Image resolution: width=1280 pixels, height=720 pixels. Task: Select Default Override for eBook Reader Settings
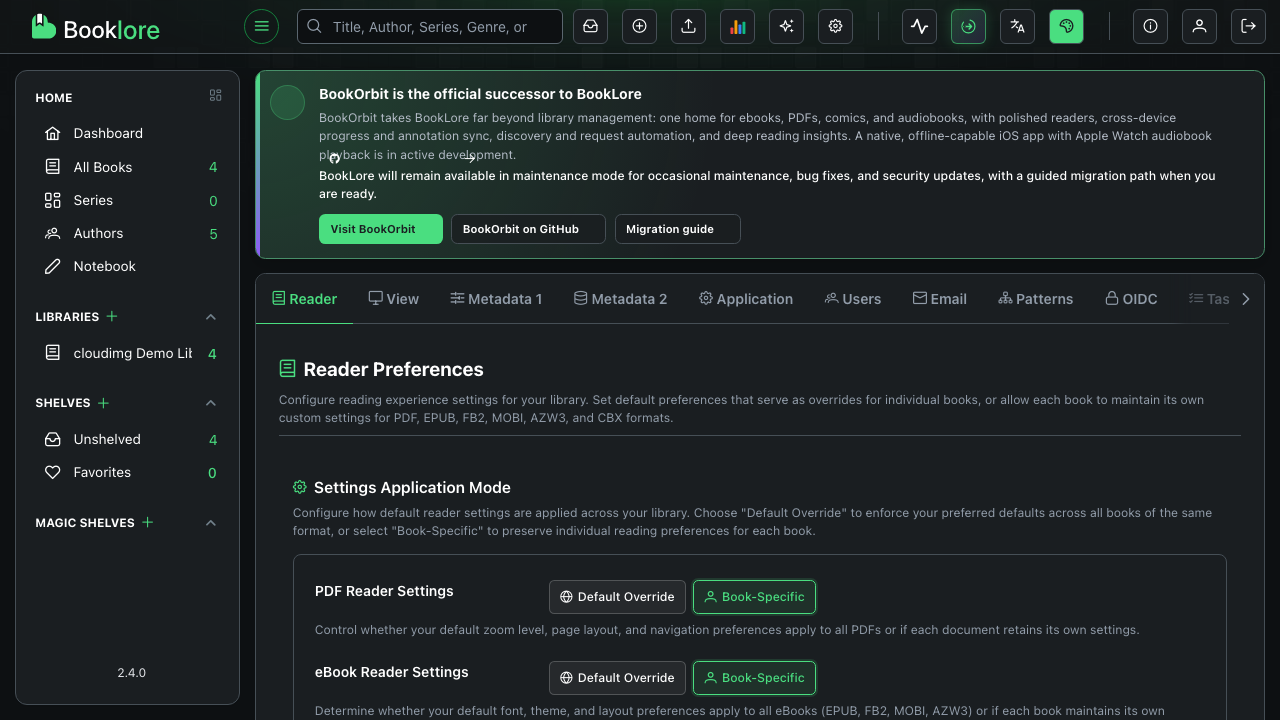point(617,678)
